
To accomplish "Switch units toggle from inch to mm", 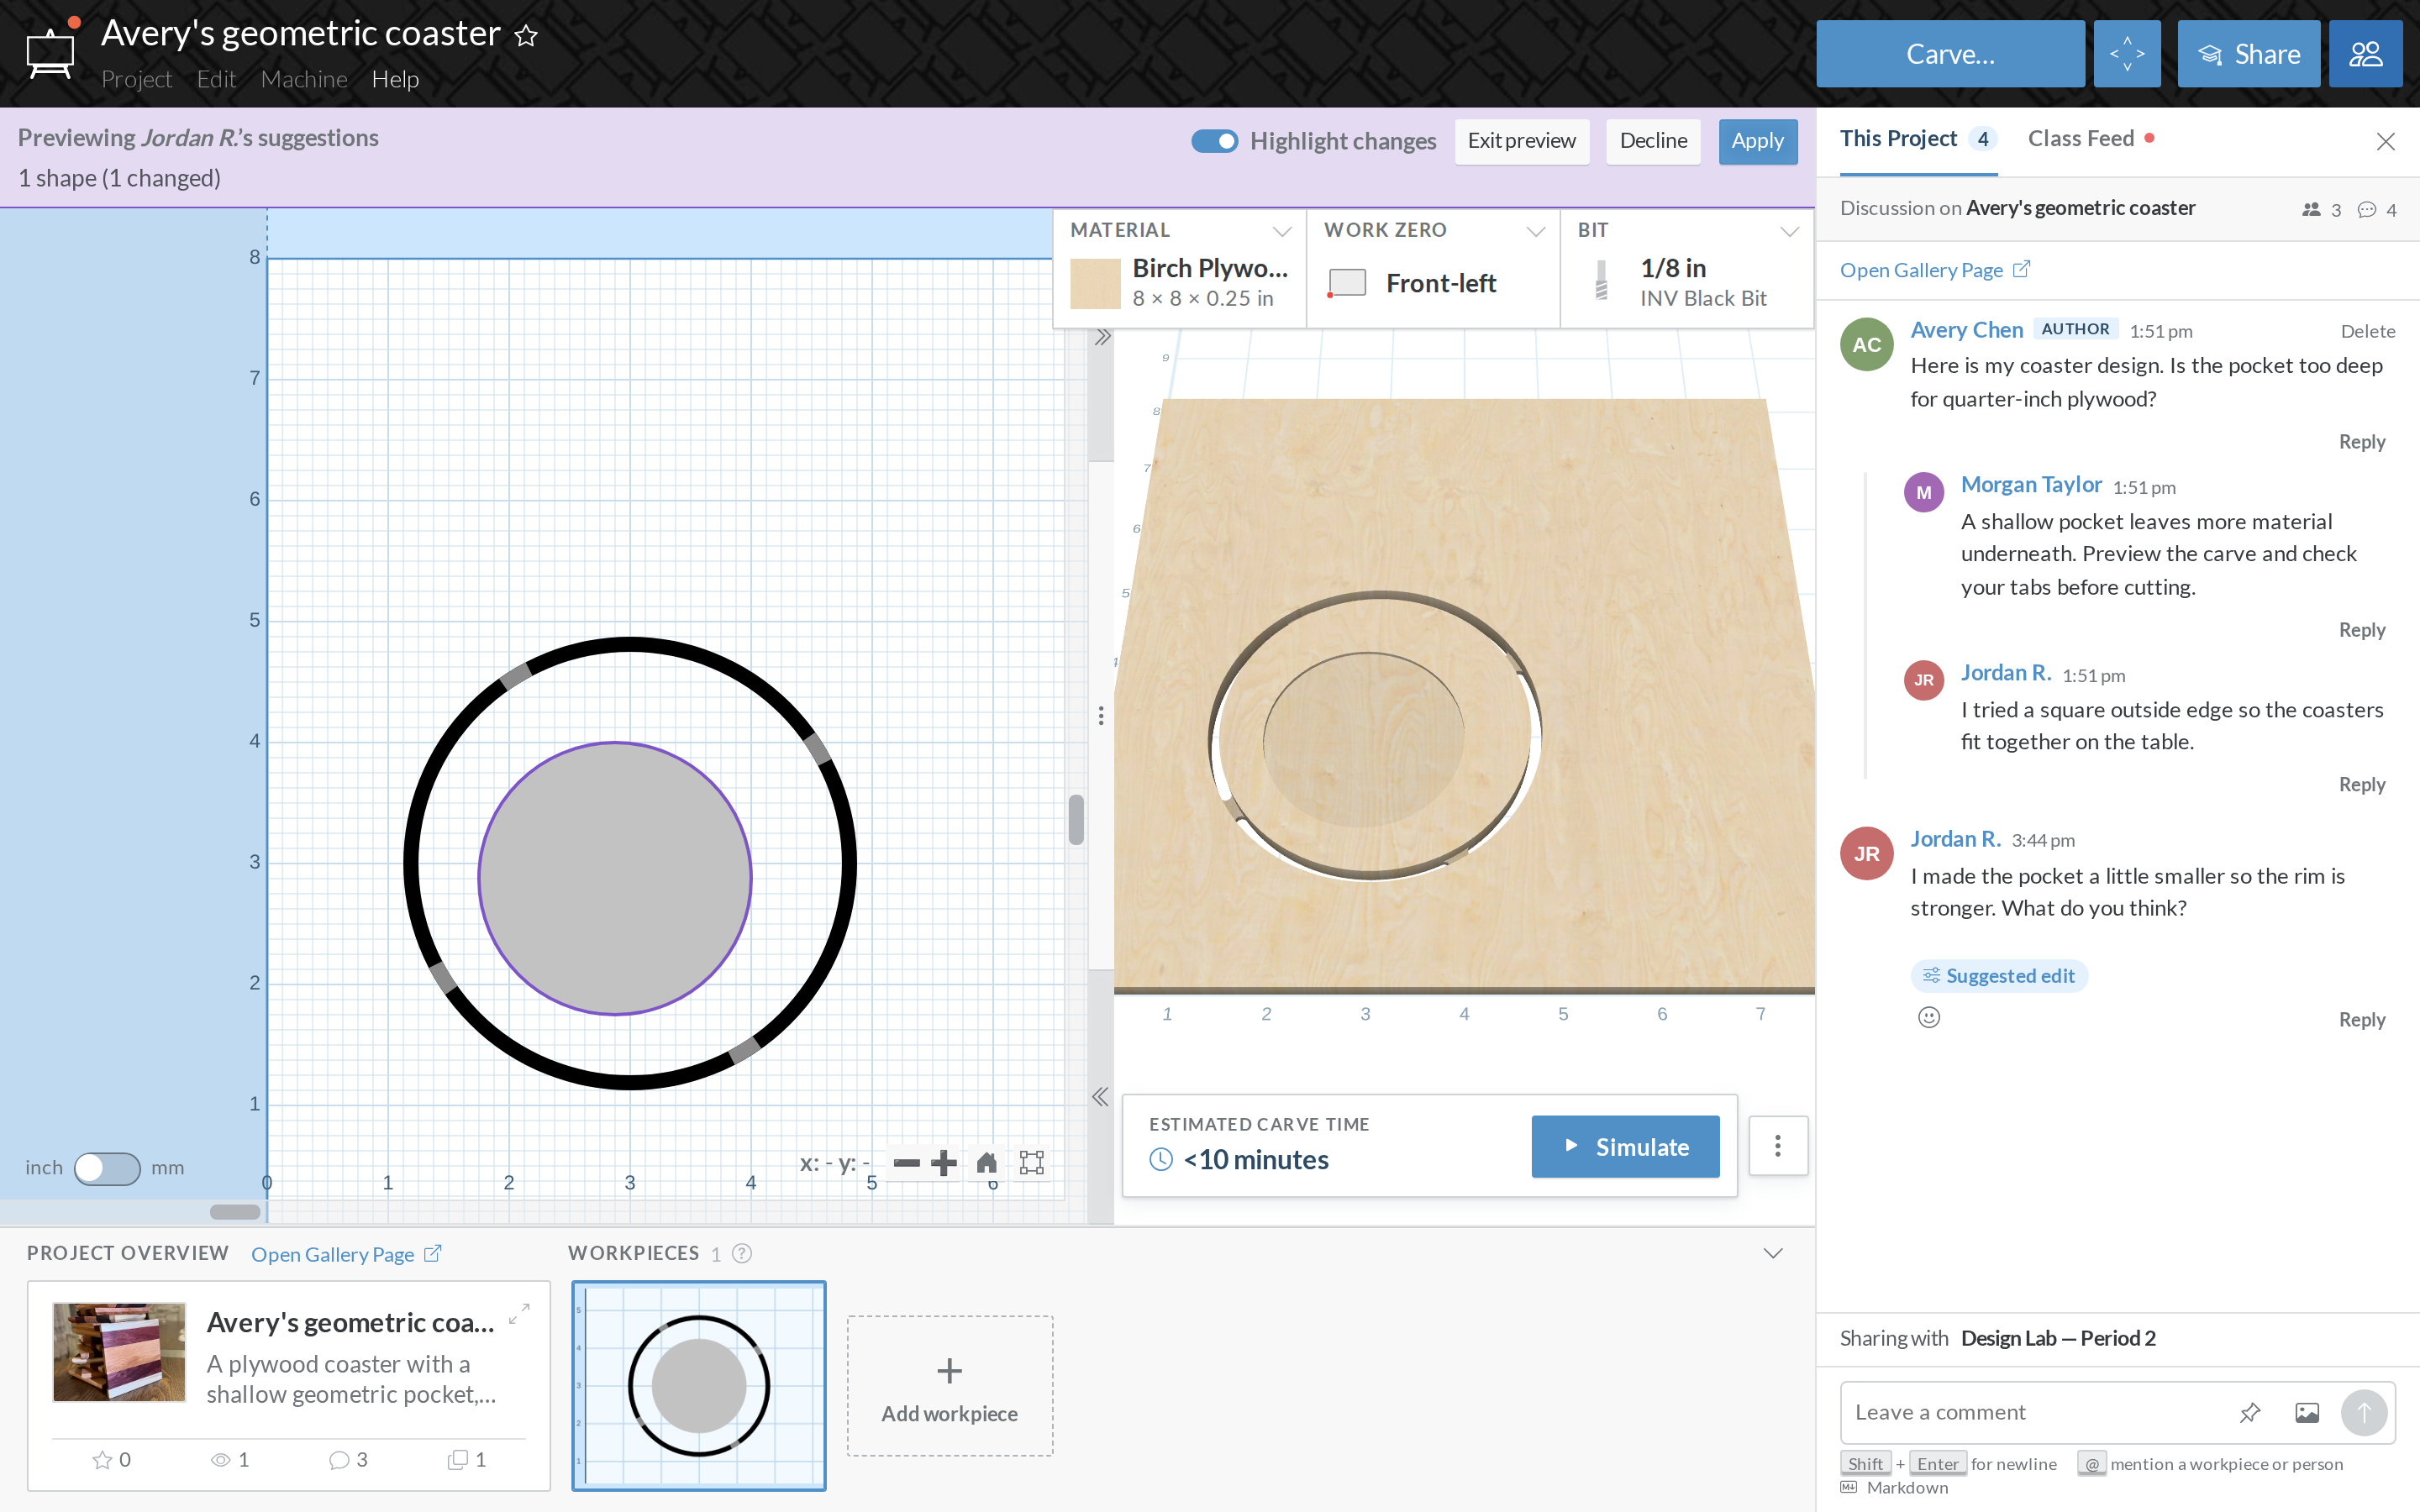I will click(x=107, y=1168).
